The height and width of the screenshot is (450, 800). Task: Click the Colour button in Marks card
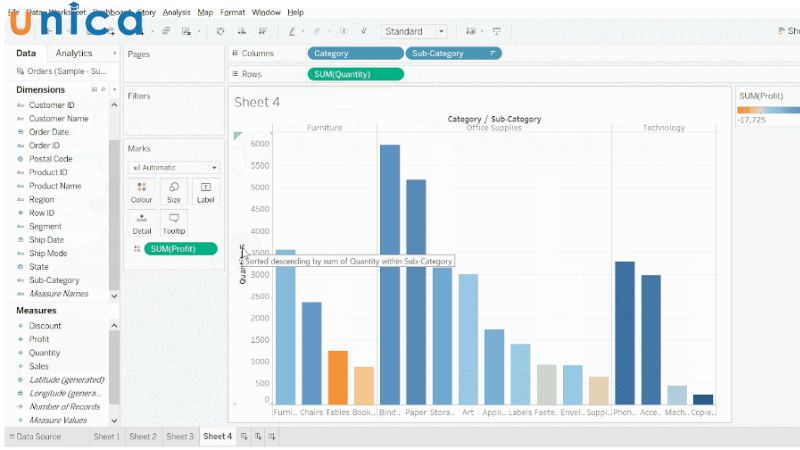pos(141,191)
